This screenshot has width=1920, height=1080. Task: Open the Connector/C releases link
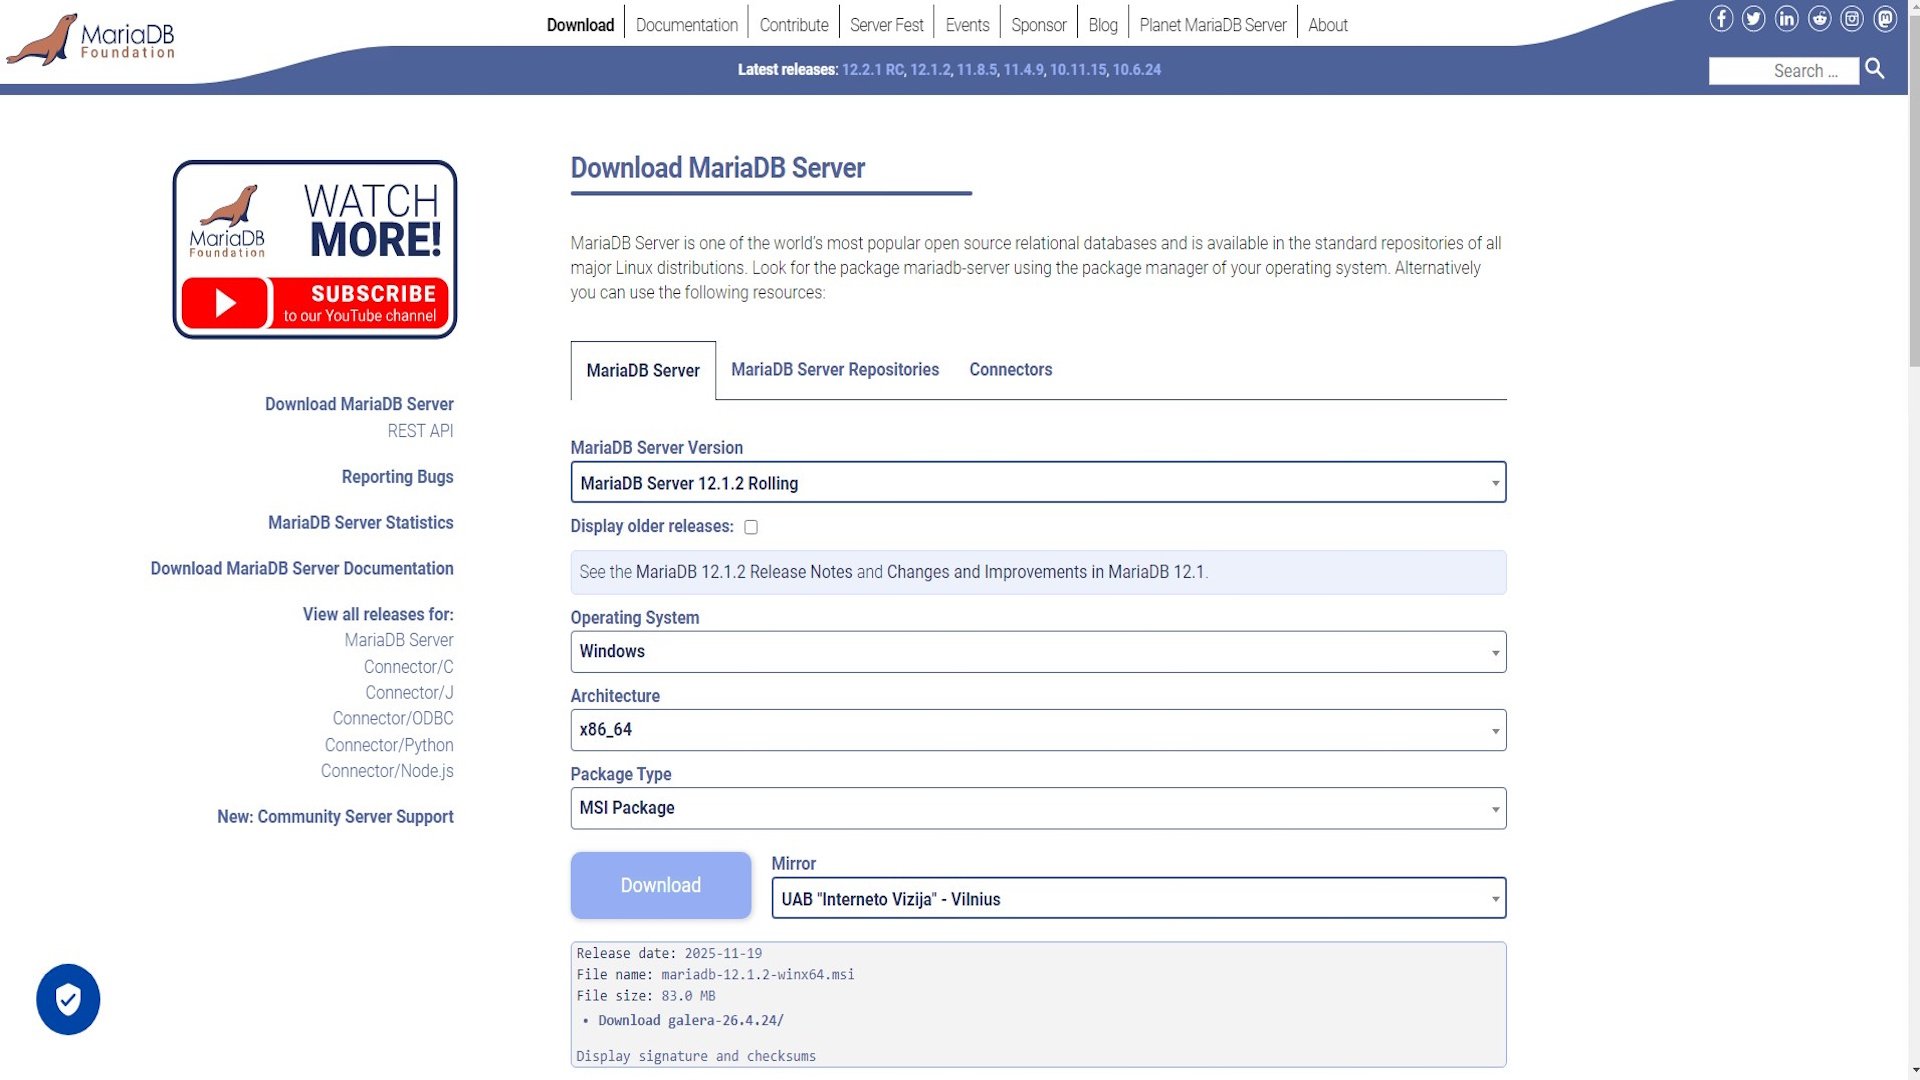coord(408,667)
